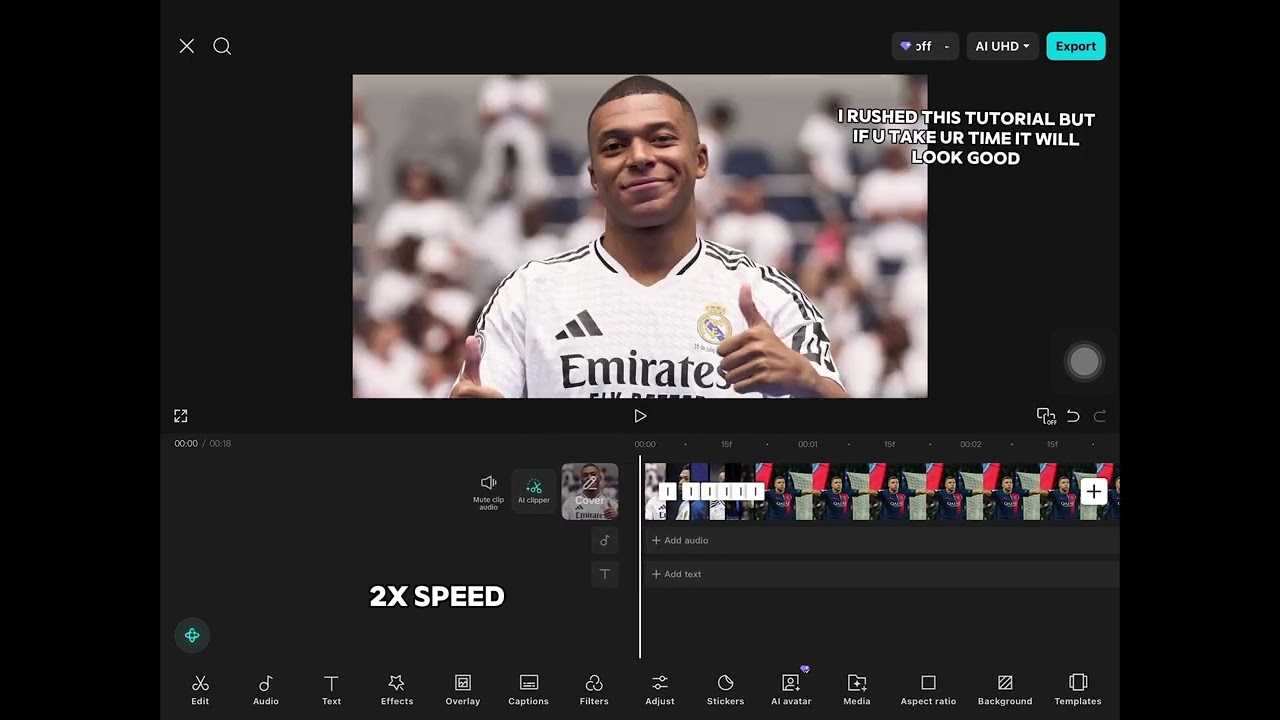This screenshot has height=720, width=1280.
Task: Open the Media tool
Action: click(857, 690)
